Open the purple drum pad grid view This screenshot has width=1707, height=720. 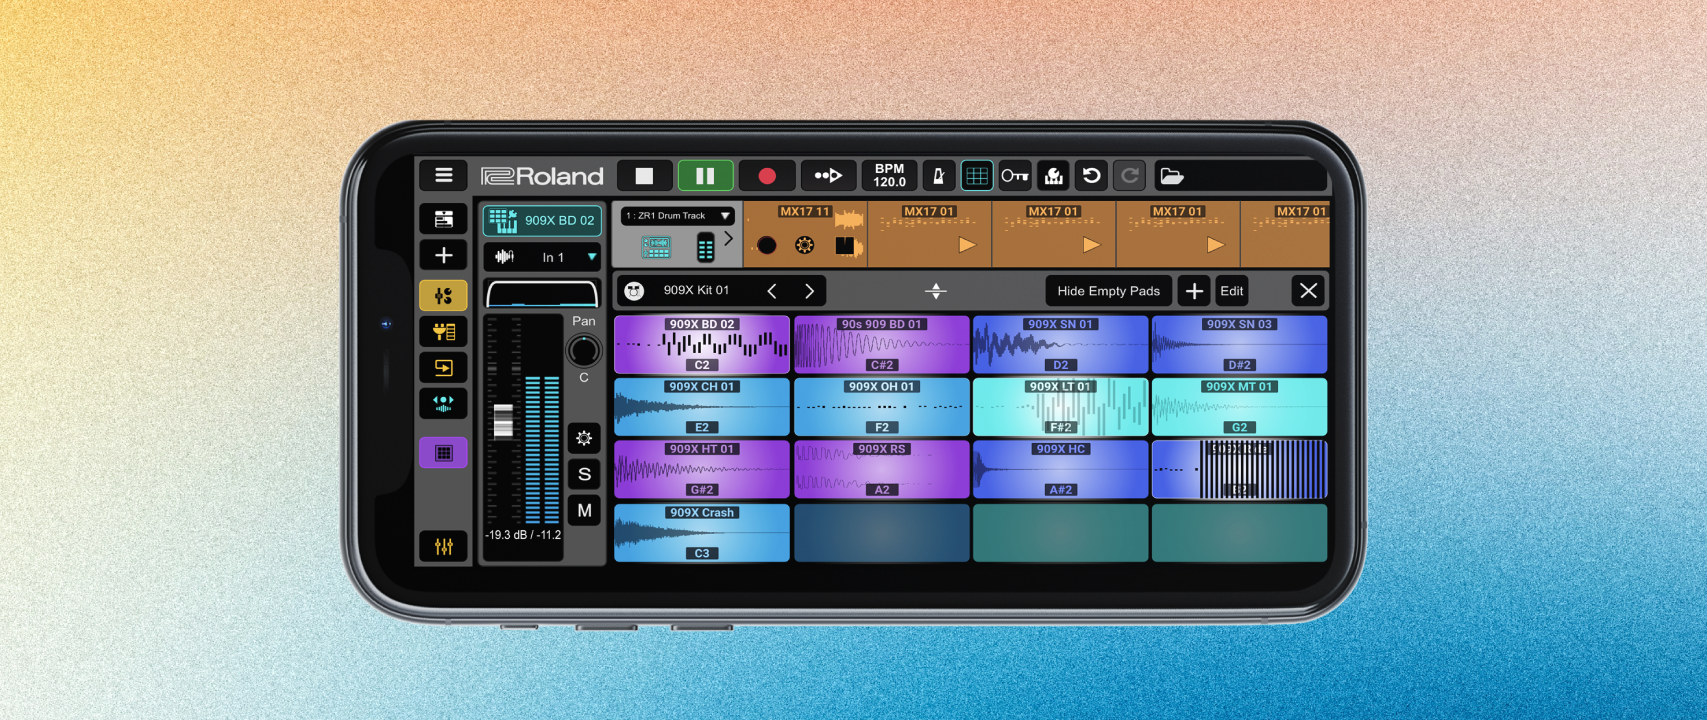[x=443, y=453]
